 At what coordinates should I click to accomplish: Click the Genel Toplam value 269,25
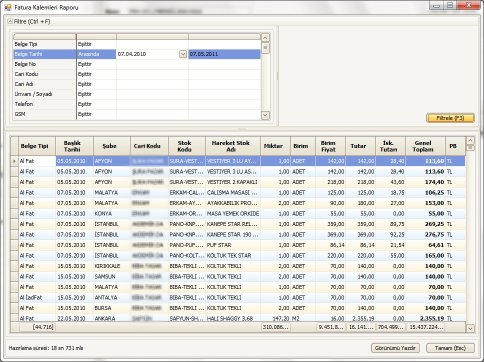[425, 224]
